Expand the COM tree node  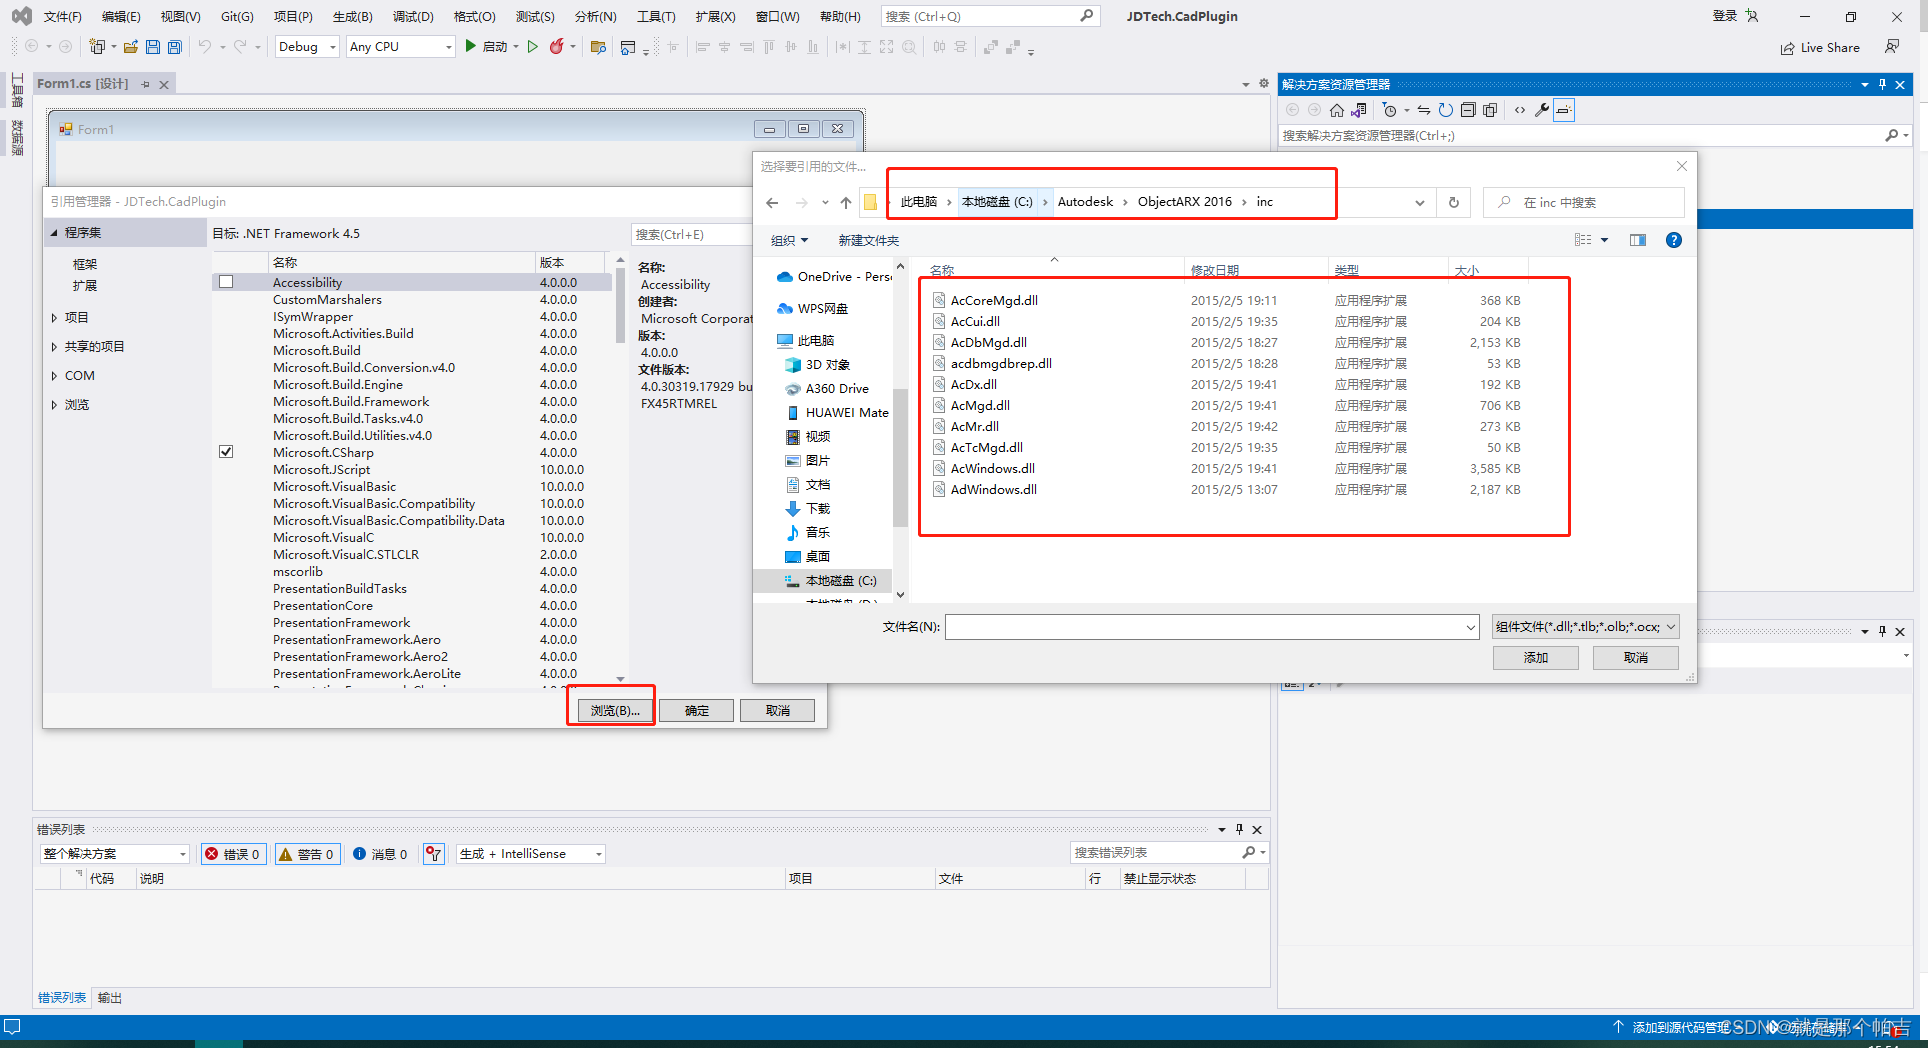[x=54, y=376]
